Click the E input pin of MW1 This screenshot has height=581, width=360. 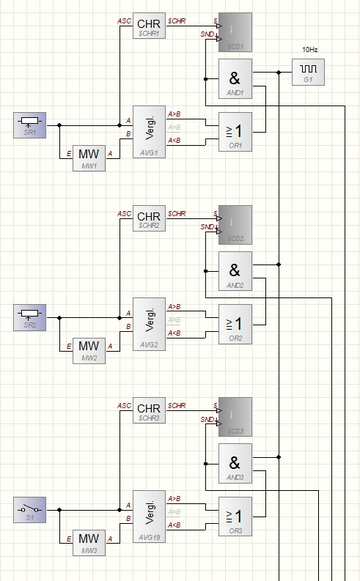pos(69,154)
